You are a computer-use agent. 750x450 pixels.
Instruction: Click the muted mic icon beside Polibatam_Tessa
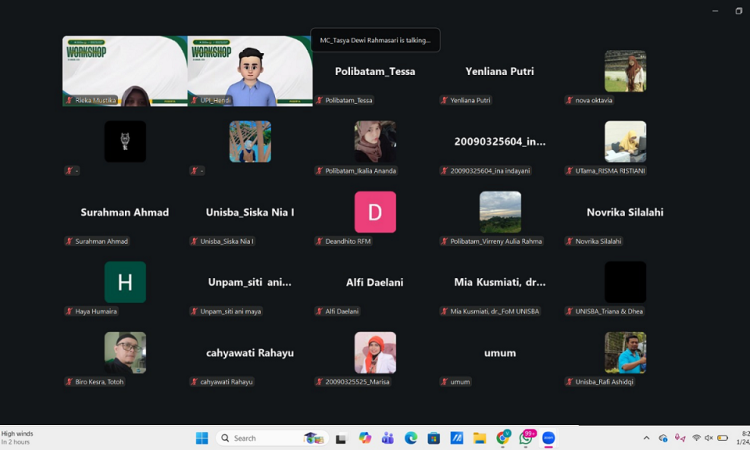[x=319, y=101]
